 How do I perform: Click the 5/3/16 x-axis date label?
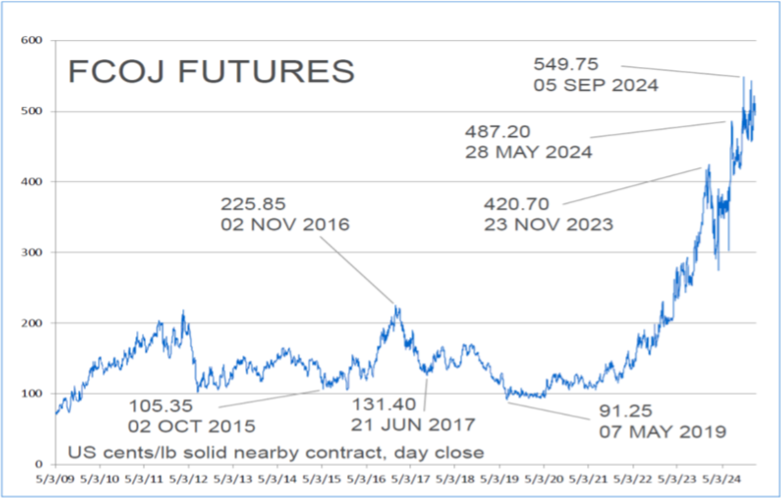pos(366,480)
